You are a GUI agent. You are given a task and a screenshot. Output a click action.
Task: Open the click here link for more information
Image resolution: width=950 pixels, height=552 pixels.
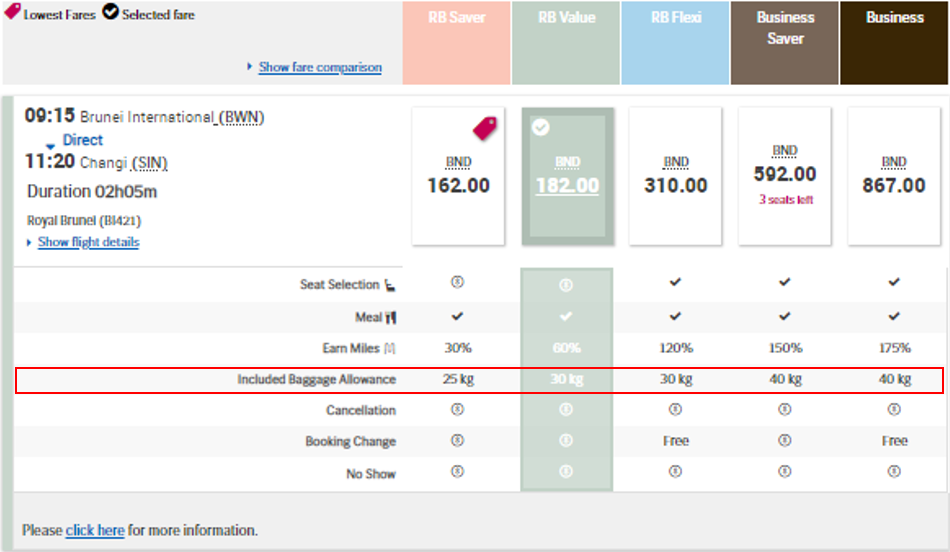pyautogui.click(x=95, y=530)
